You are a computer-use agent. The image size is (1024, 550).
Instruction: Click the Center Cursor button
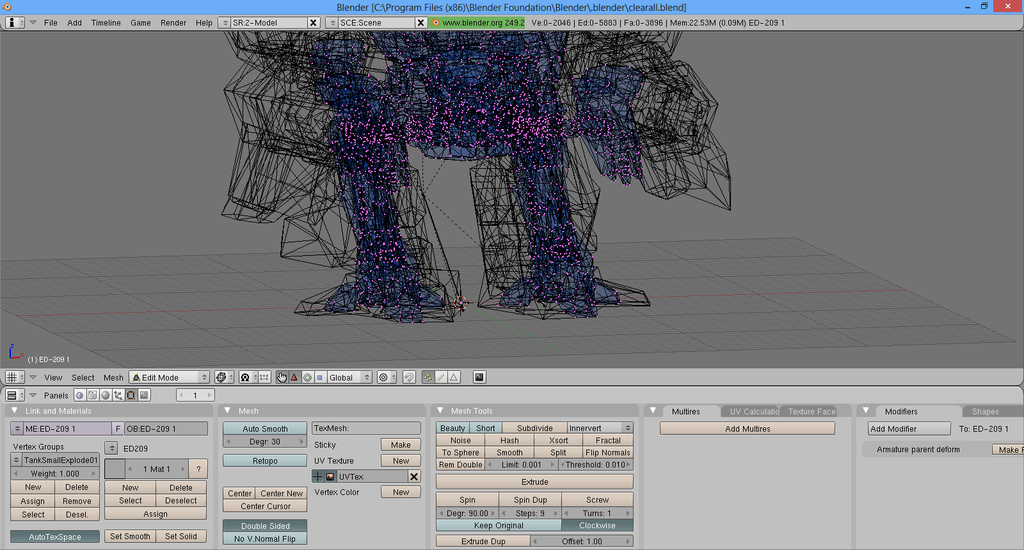click(x=264, y=506)
